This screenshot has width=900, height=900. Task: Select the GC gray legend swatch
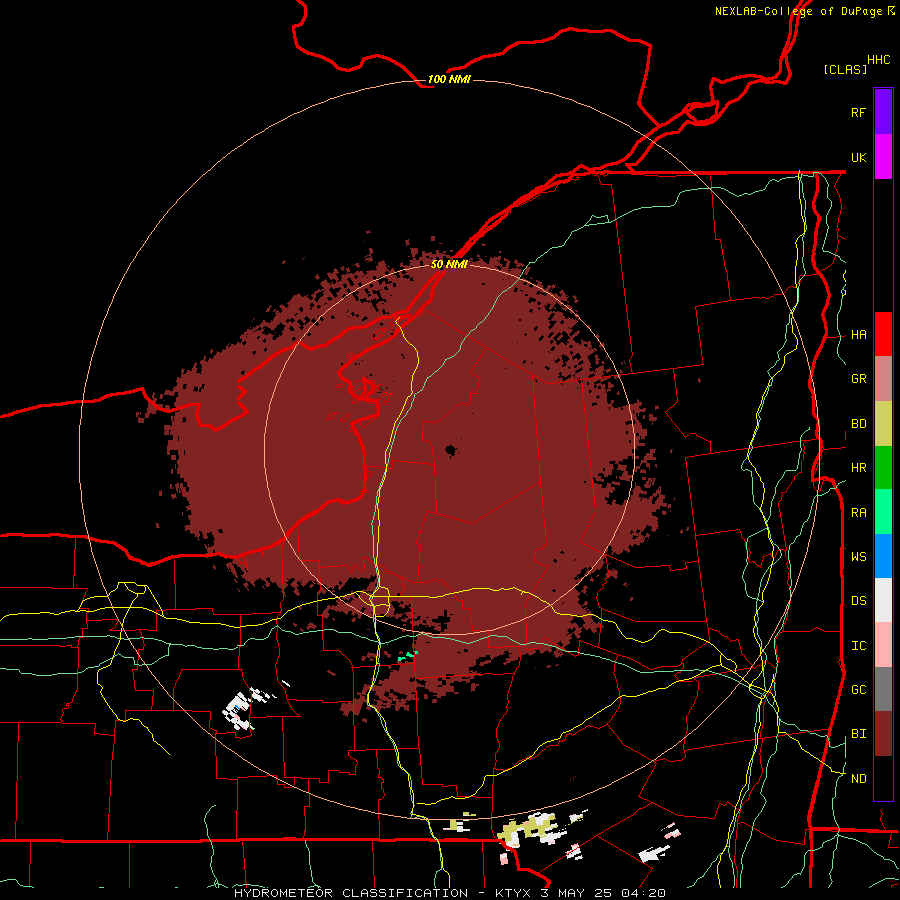coord(883,689)
